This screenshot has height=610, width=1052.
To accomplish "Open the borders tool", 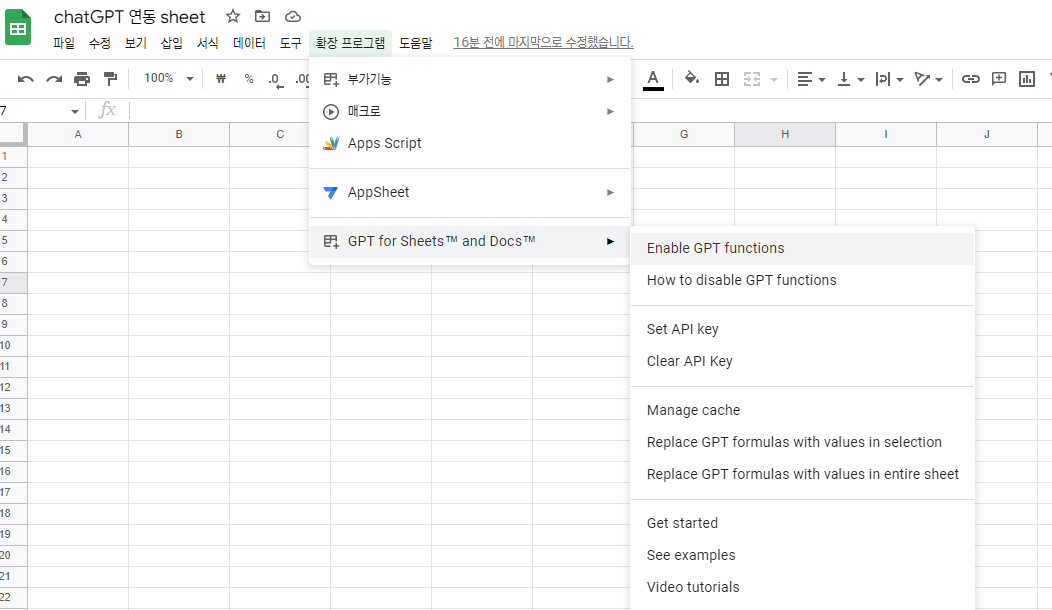I will [721, 79].
